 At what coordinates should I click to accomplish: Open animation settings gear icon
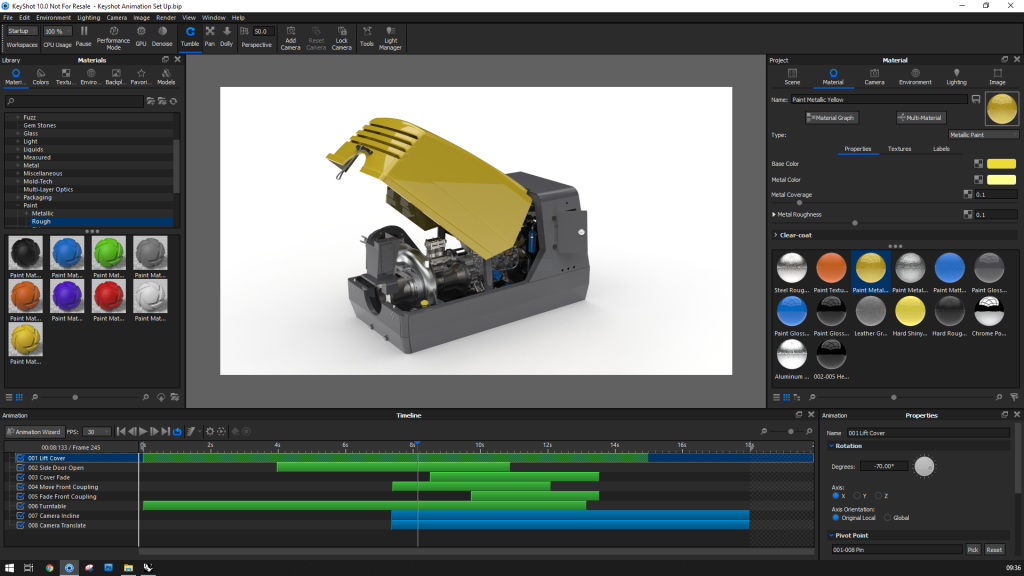(x=210, y=431)
